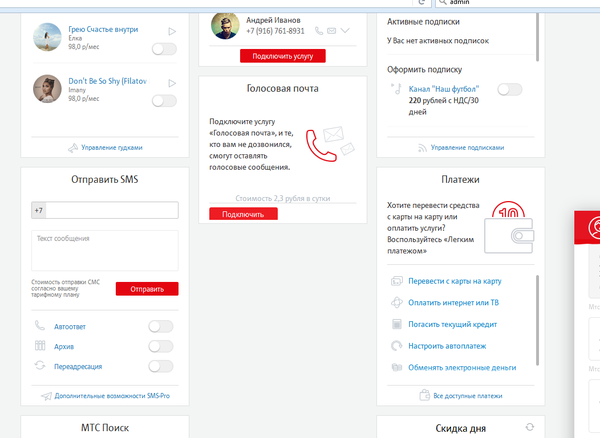The height and width of the screenshot is (438, 600).
Task: Toggle the Канал 'Наш футбол' subscription
Action: [x=509, y=90]
